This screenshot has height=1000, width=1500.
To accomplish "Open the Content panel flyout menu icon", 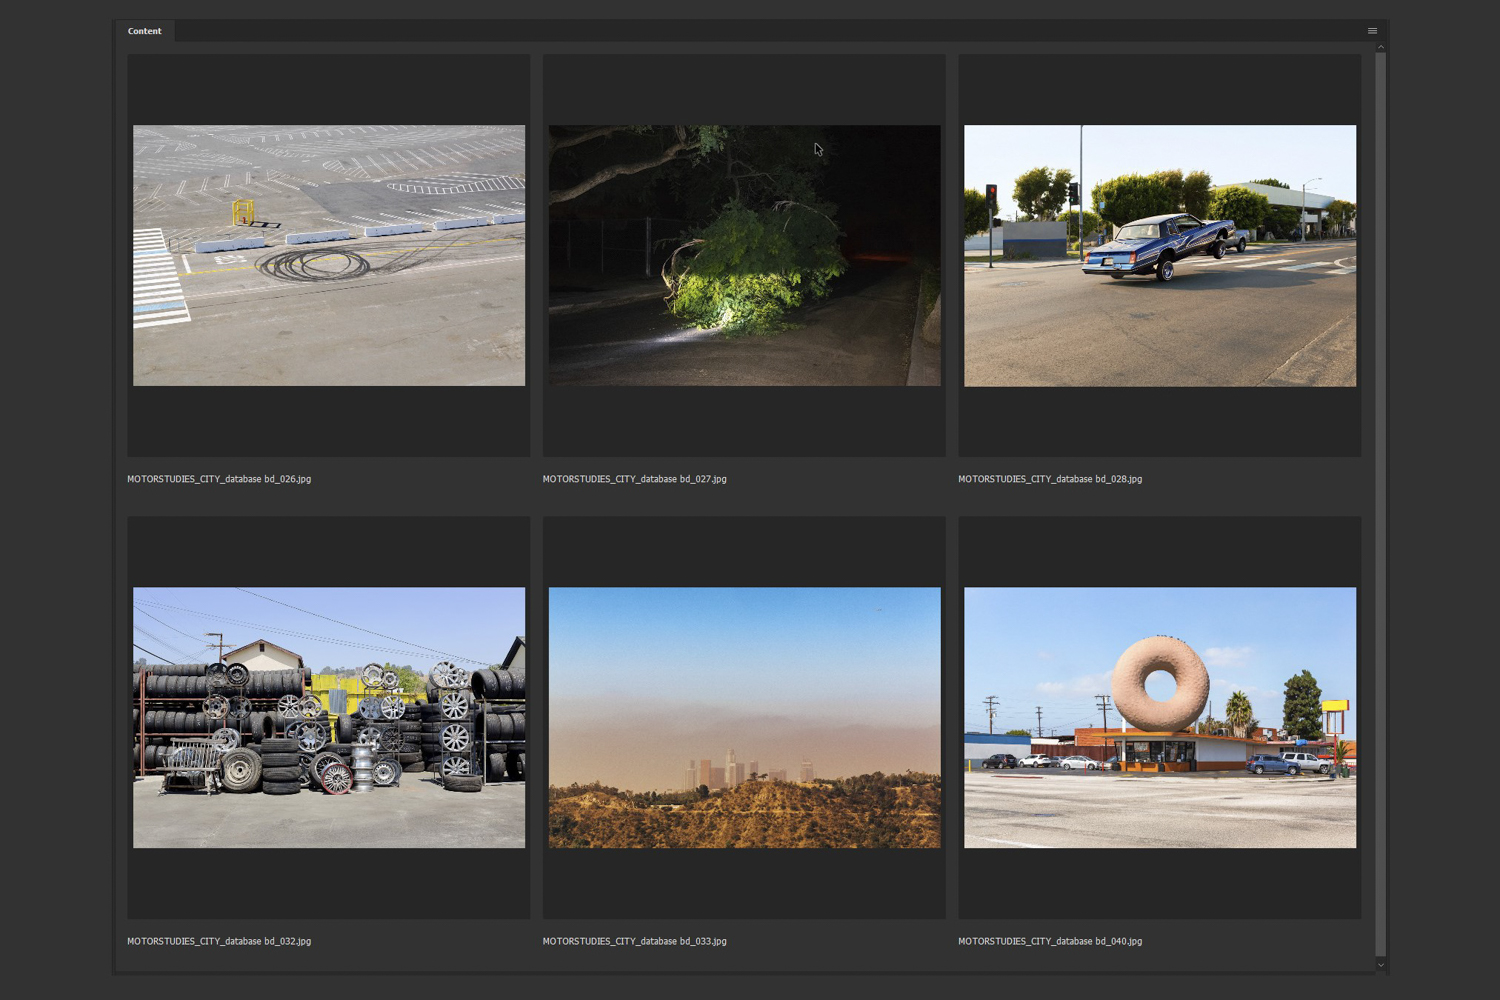I will 1372,31.
